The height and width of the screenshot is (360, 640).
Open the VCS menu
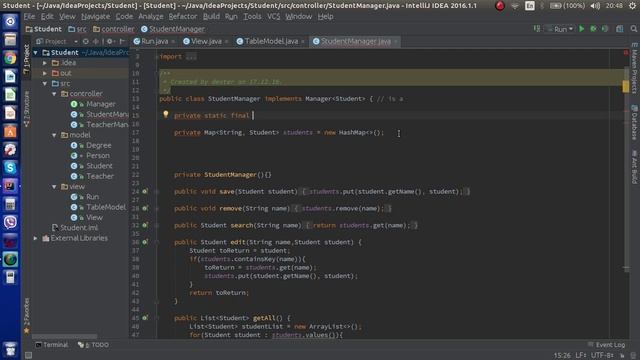point(273,16)
